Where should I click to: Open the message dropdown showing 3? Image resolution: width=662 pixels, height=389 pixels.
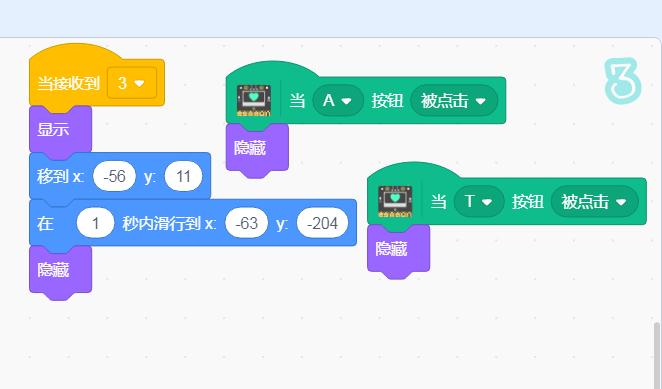[132, 83]
